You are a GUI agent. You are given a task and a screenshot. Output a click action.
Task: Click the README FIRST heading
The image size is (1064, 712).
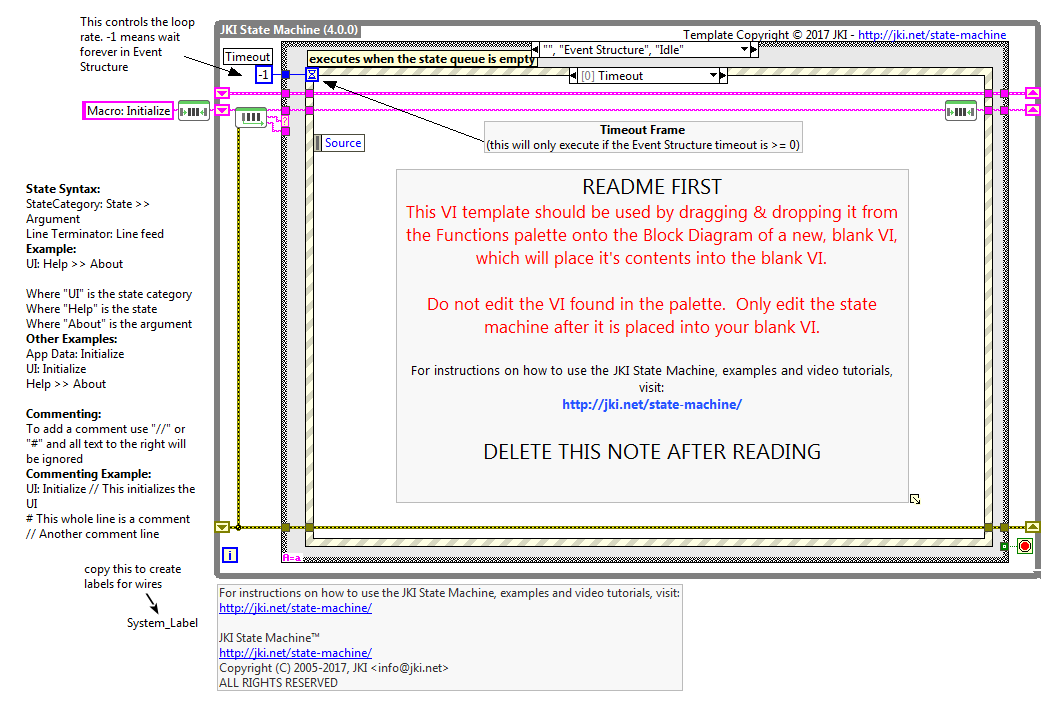[x=651, y=187]
